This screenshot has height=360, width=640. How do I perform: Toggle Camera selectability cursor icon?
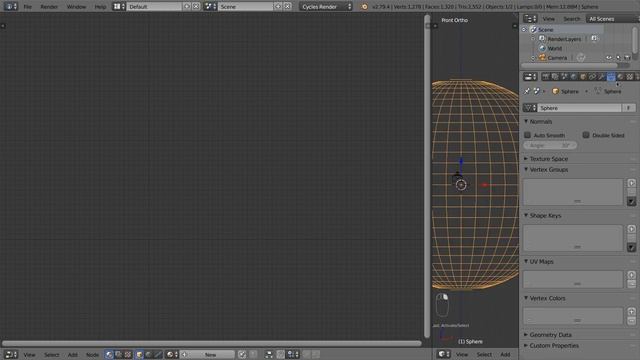coord(618,58)
